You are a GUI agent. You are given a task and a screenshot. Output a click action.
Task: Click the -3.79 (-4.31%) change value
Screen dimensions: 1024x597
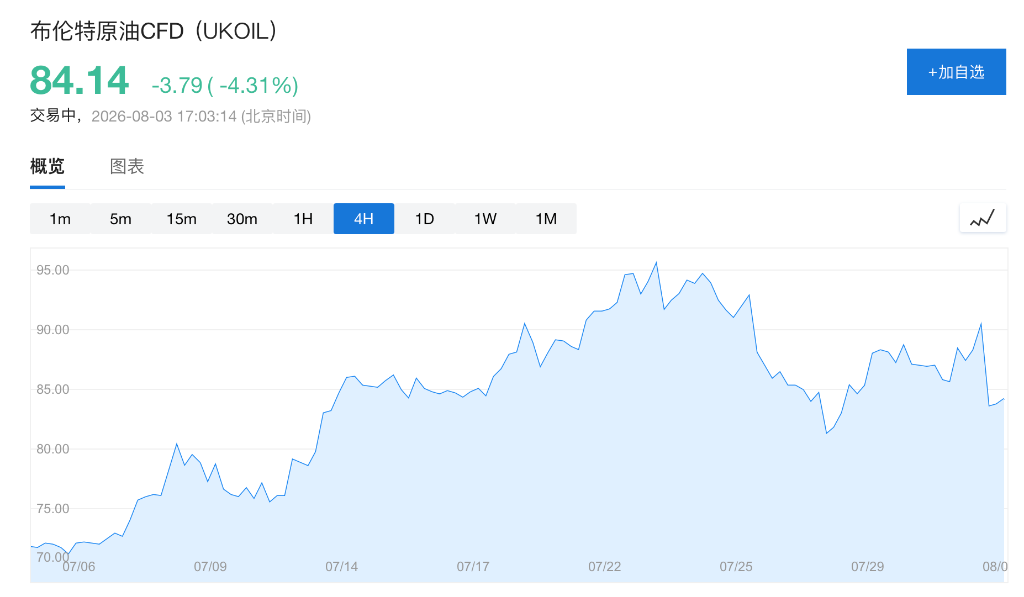(x=225, y=85)
